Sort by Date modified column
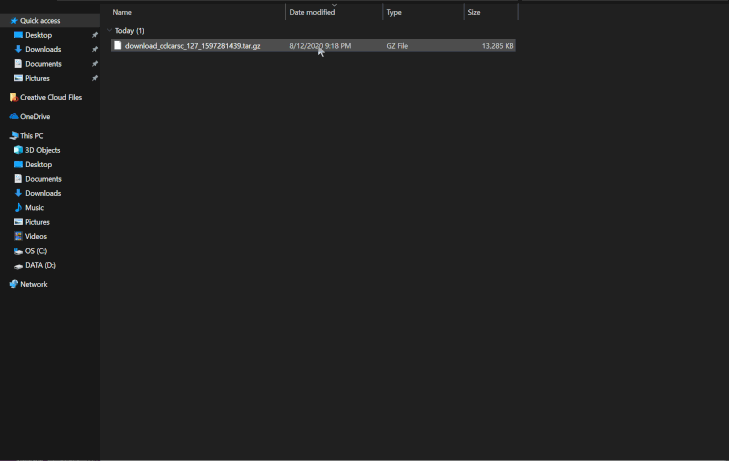Viewport: 729px width, 461px height. pyautogui.click(x=312, y=12)
